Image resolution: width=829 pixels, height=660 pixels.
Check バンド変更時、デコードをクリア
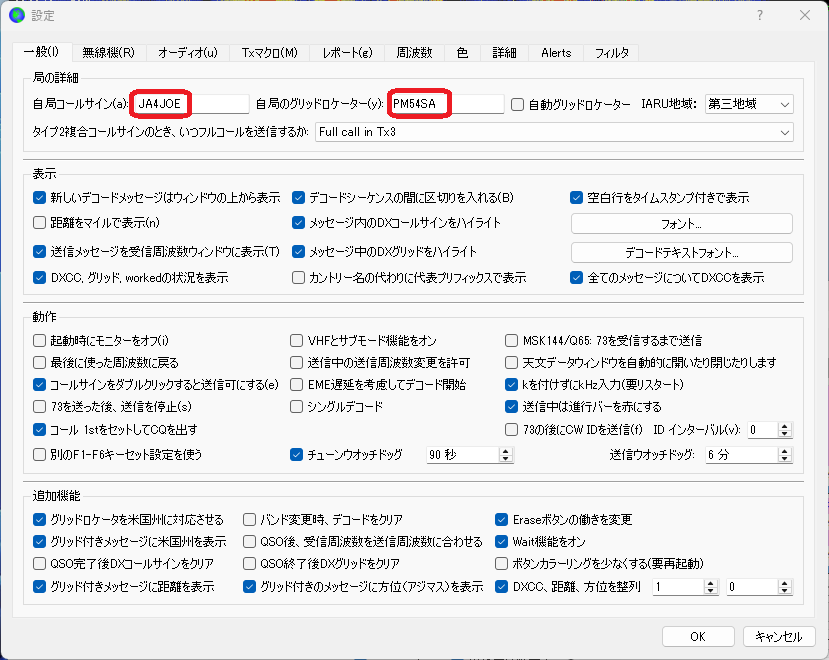(250, 520)
